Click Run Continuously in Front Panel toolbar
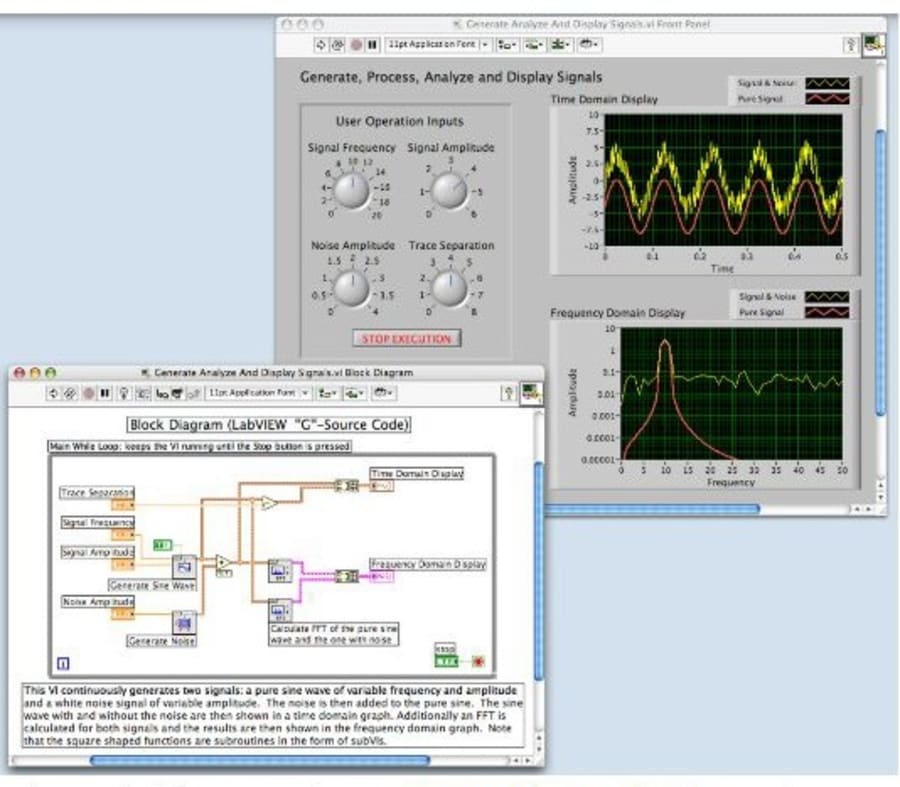Image resolution: width=900 pixels, height=787 pixels. click(338, 44)
